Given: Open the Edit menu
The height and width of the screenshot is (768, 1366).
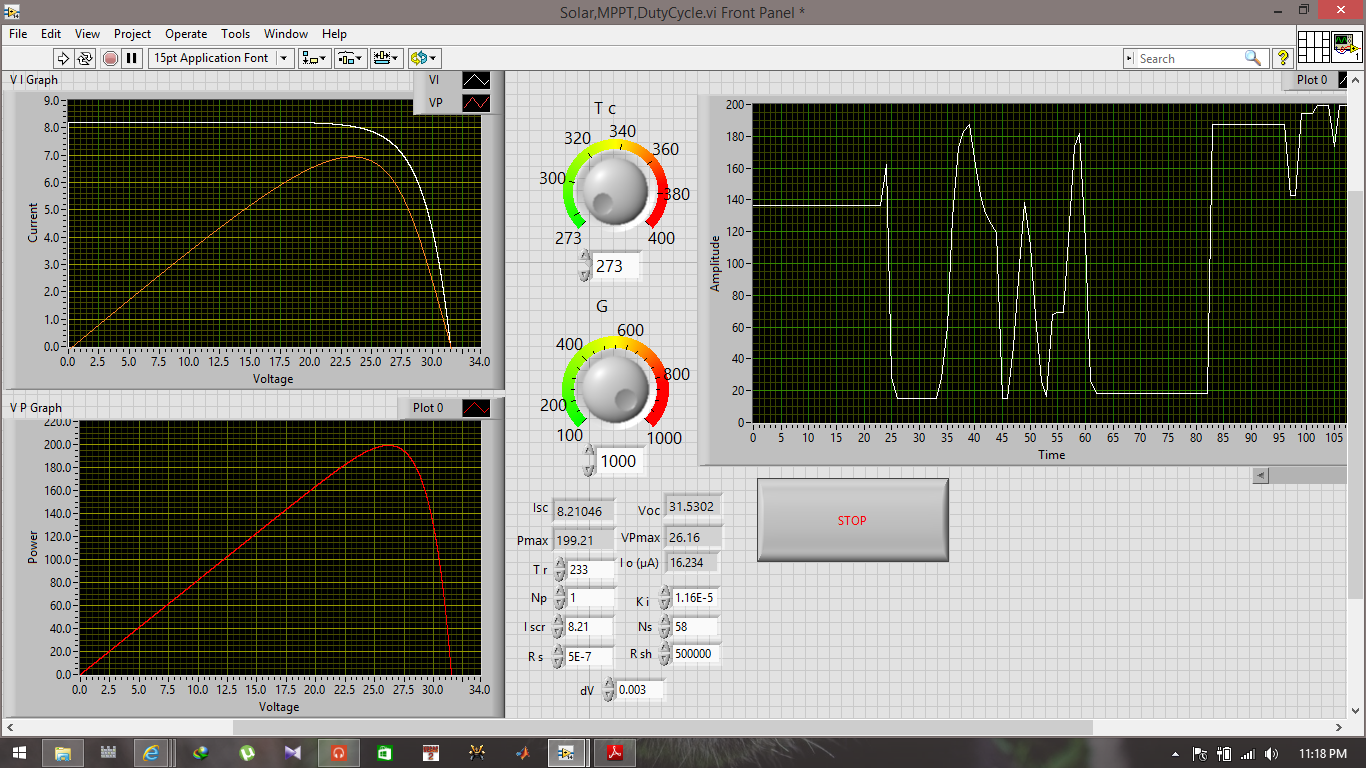Looking at the screenshot, I should (x=51, y=33).
